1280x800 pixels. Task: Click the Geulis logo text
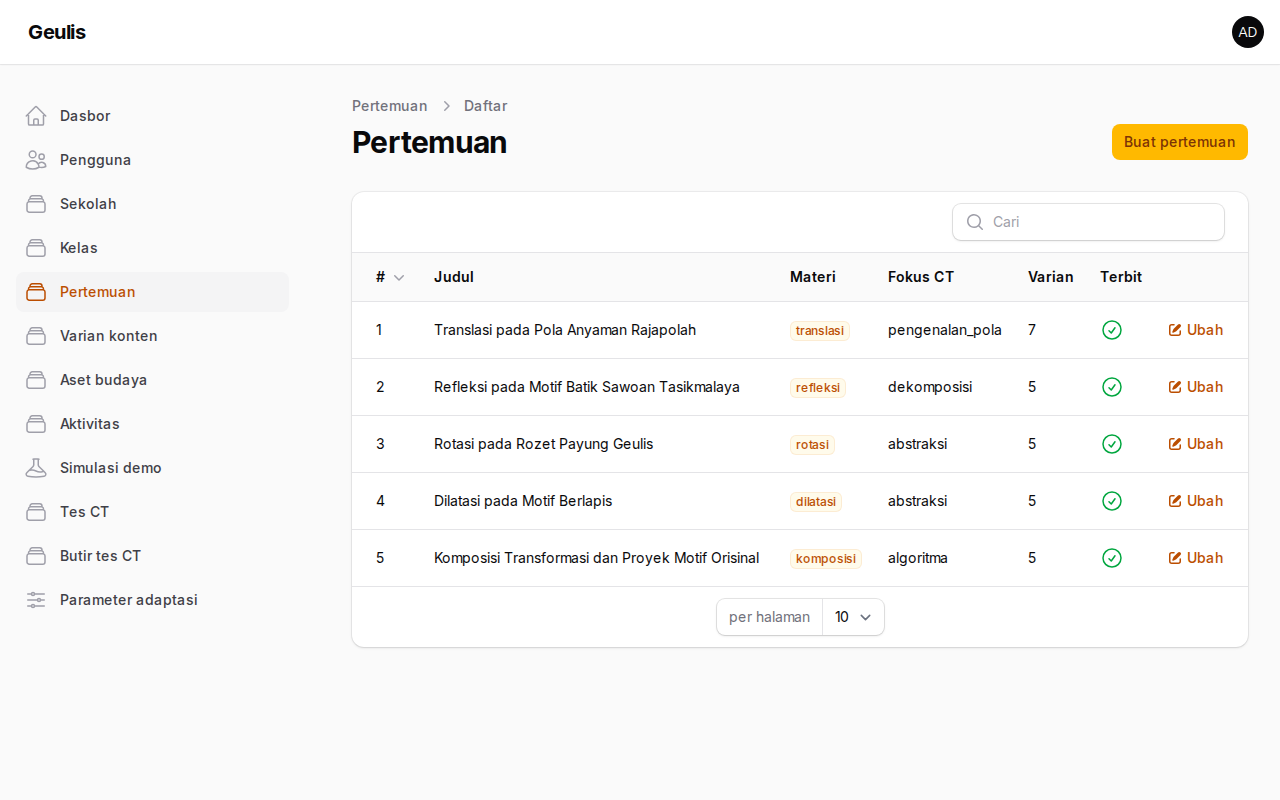coord(57,32)
